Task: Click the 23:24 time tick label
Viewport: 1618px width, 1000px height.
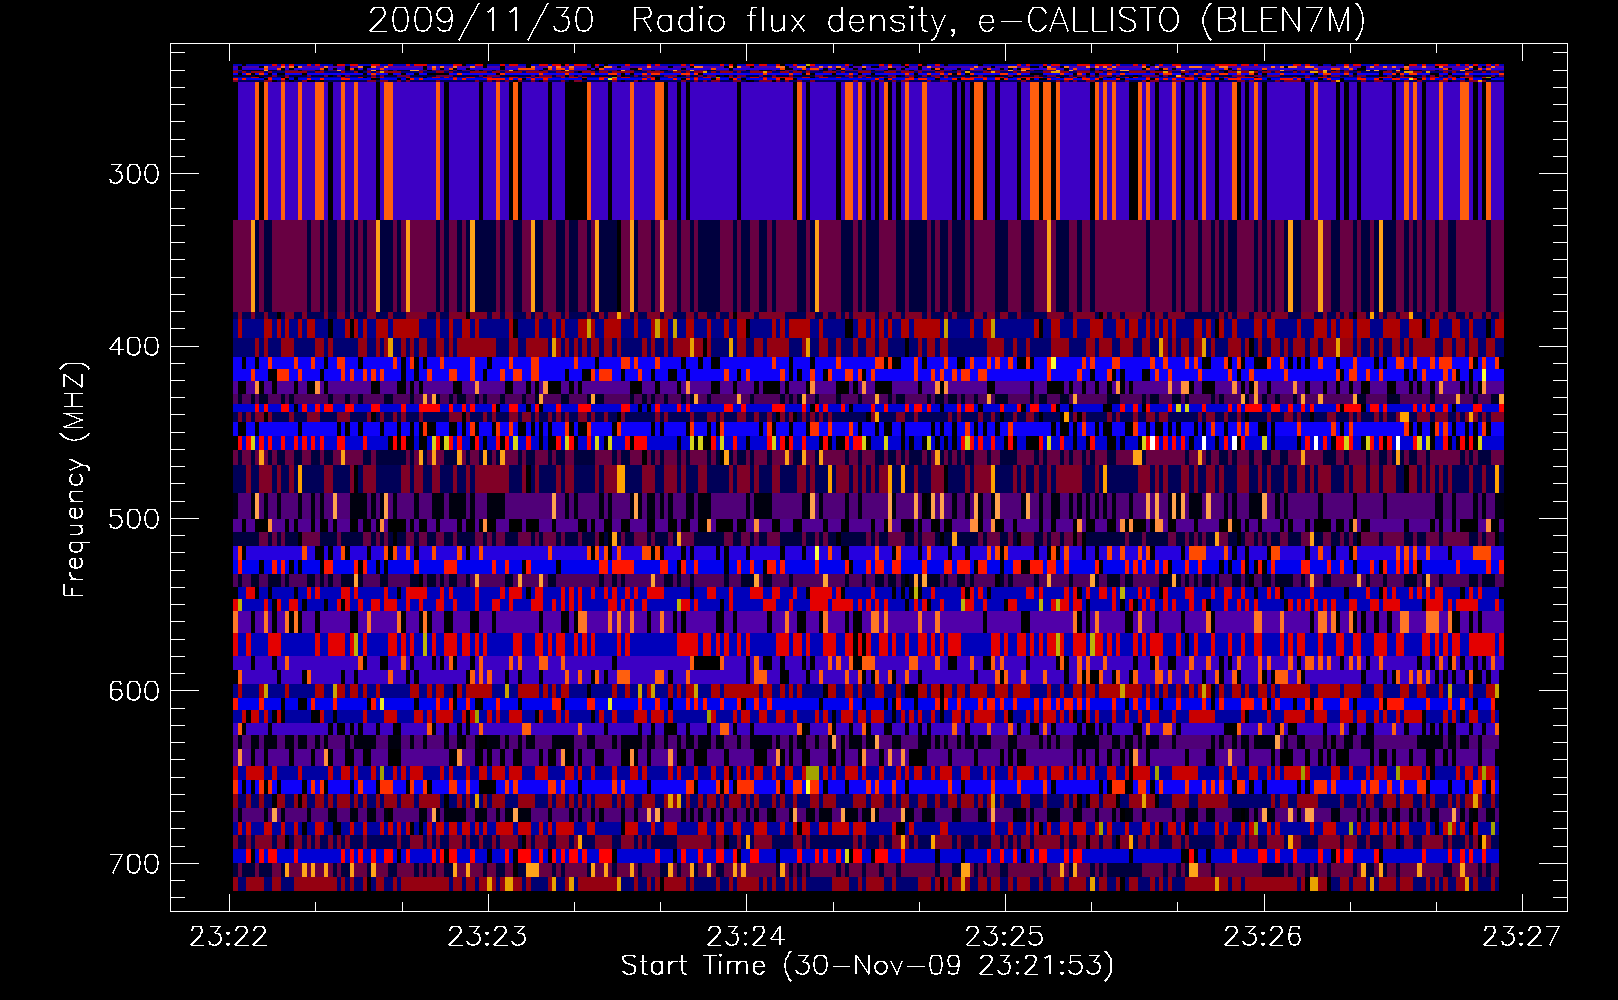Action: [746, 936]
